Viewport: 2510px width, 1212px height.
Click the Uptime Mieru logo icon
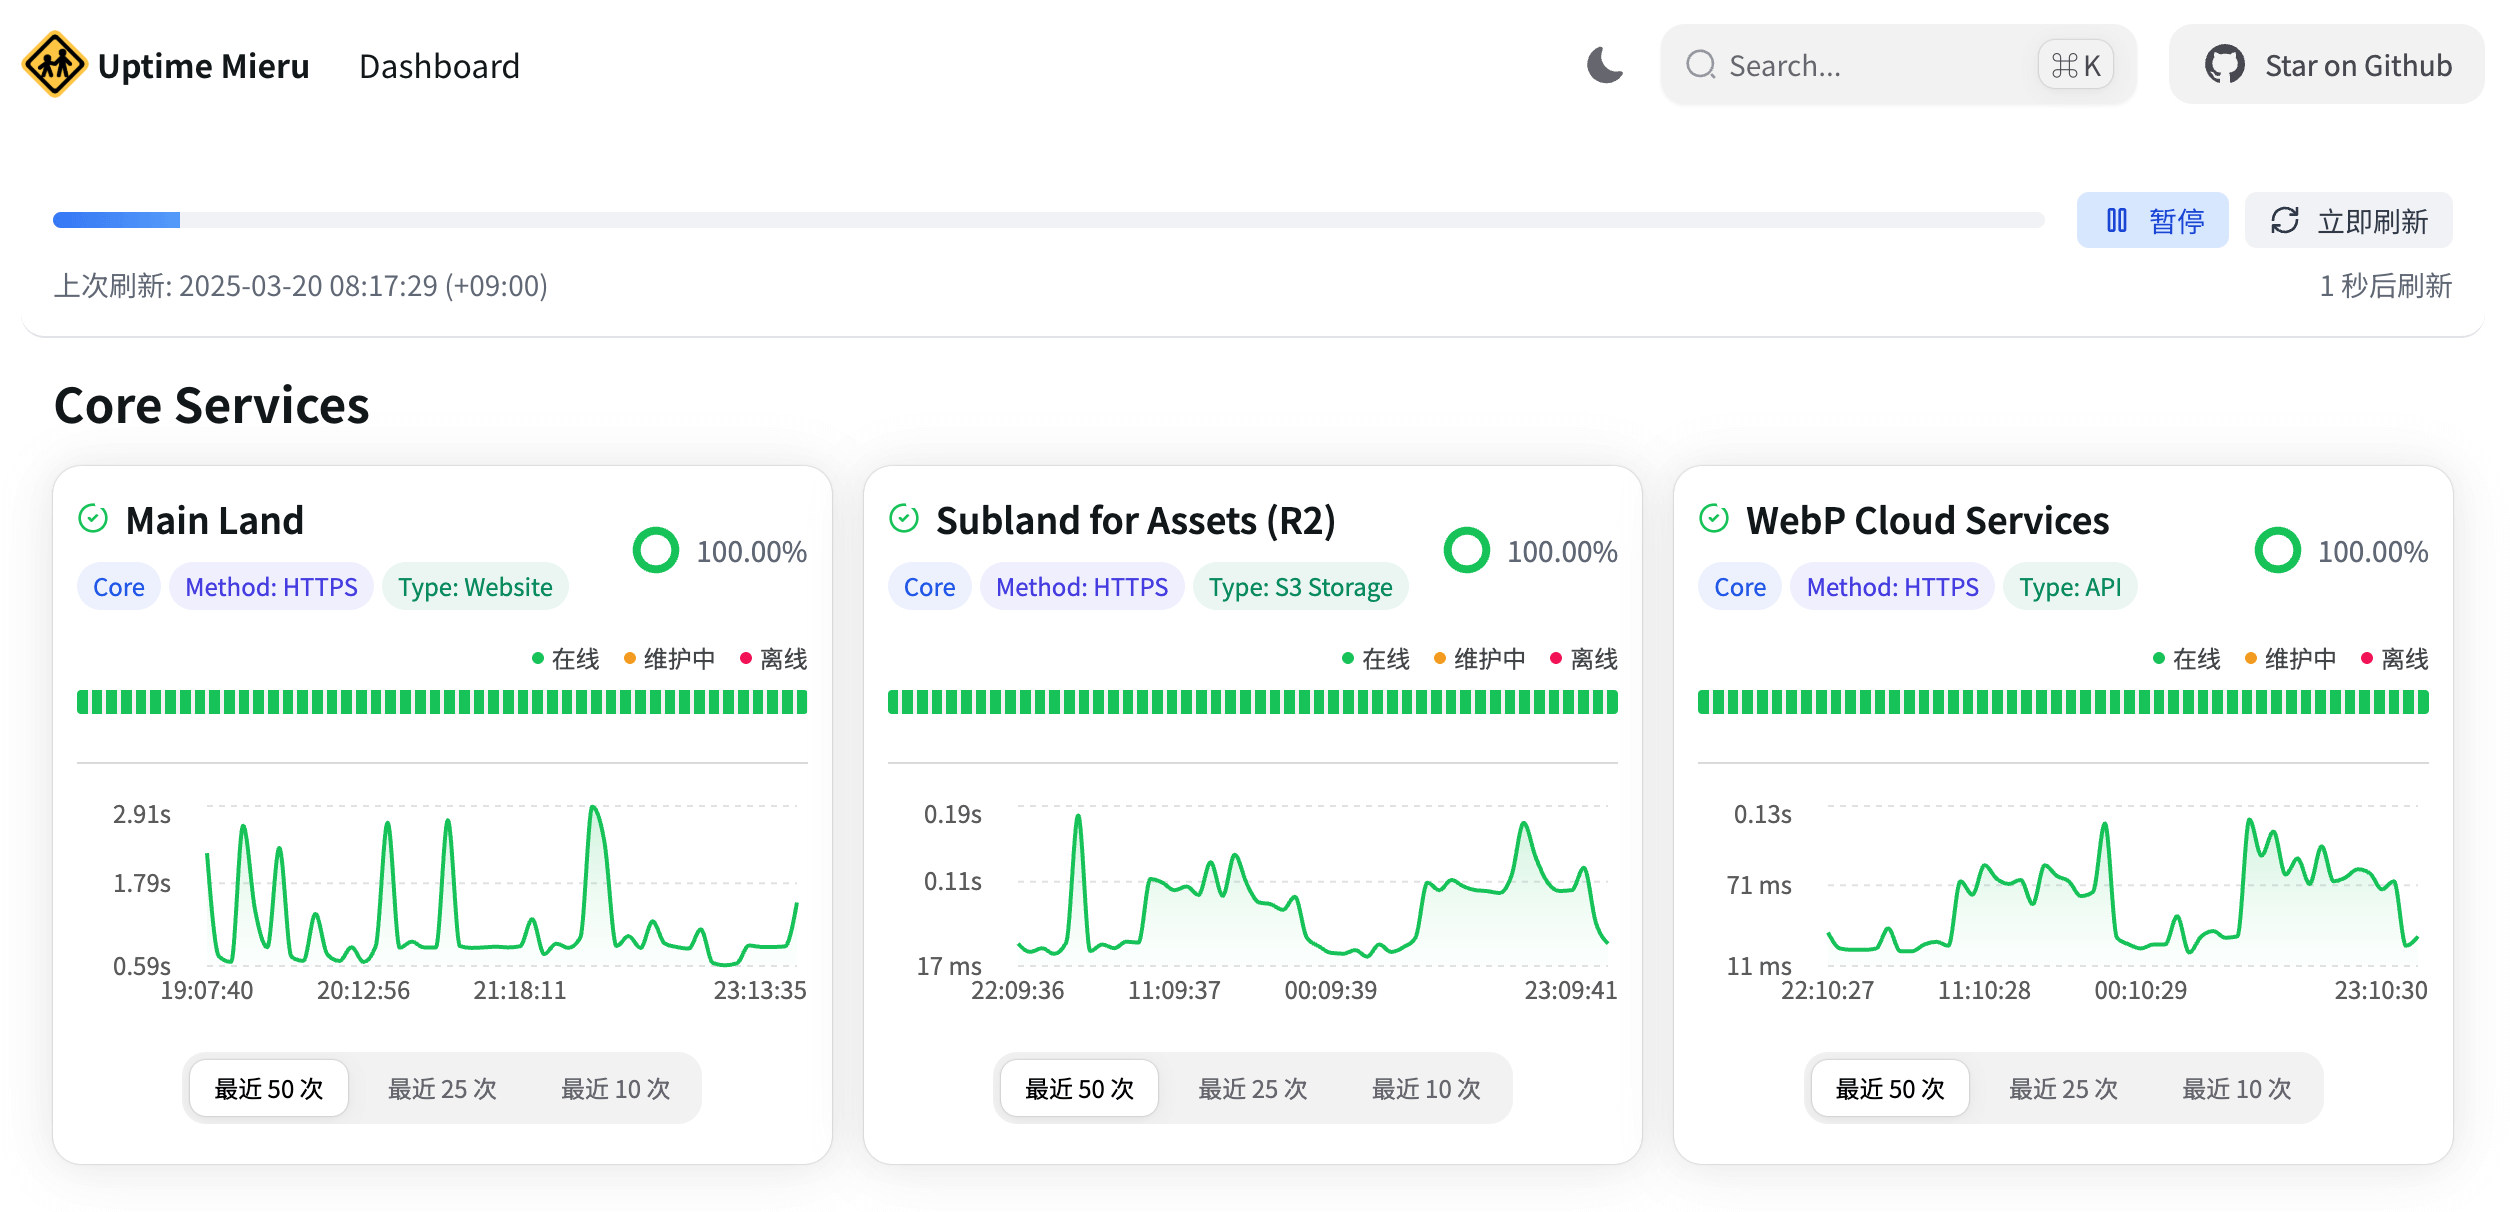click(x=54, y=65)
